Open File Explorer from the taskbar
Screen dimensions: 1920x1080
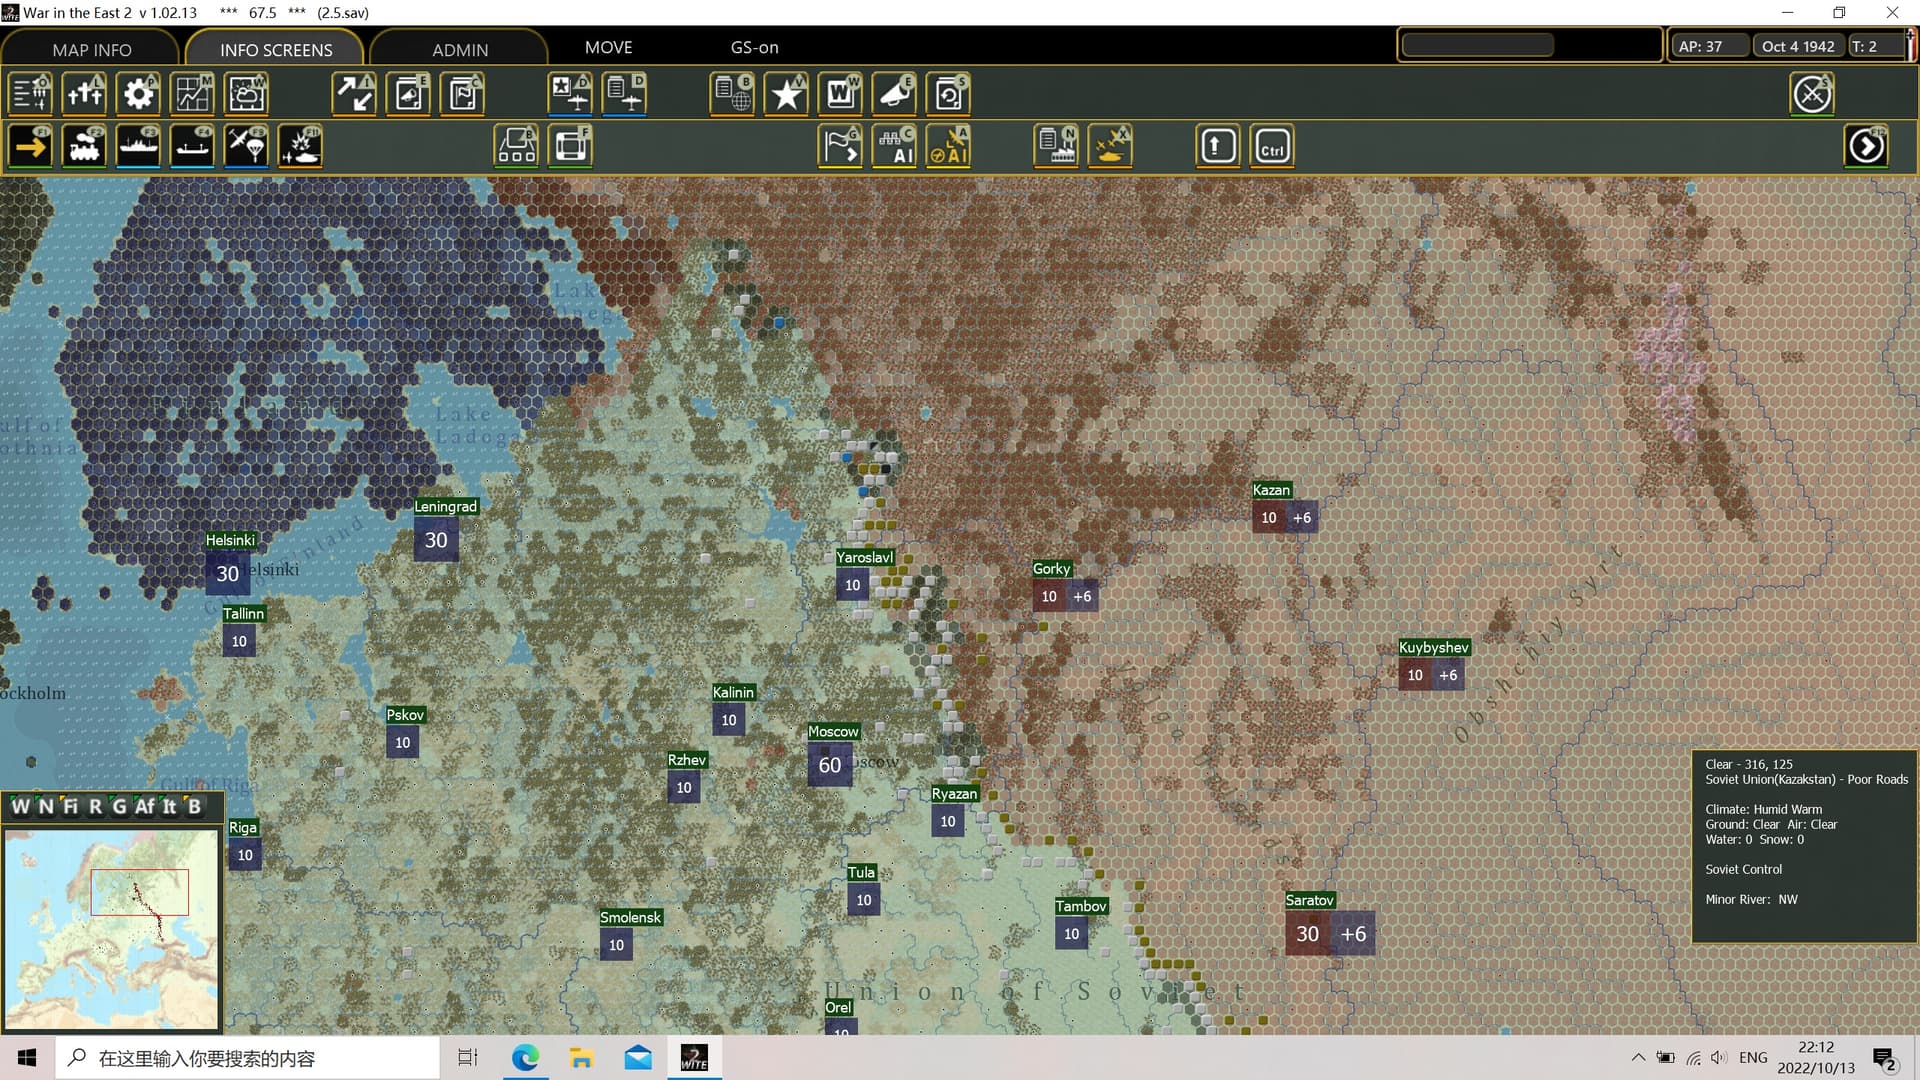coord(581,1058)
